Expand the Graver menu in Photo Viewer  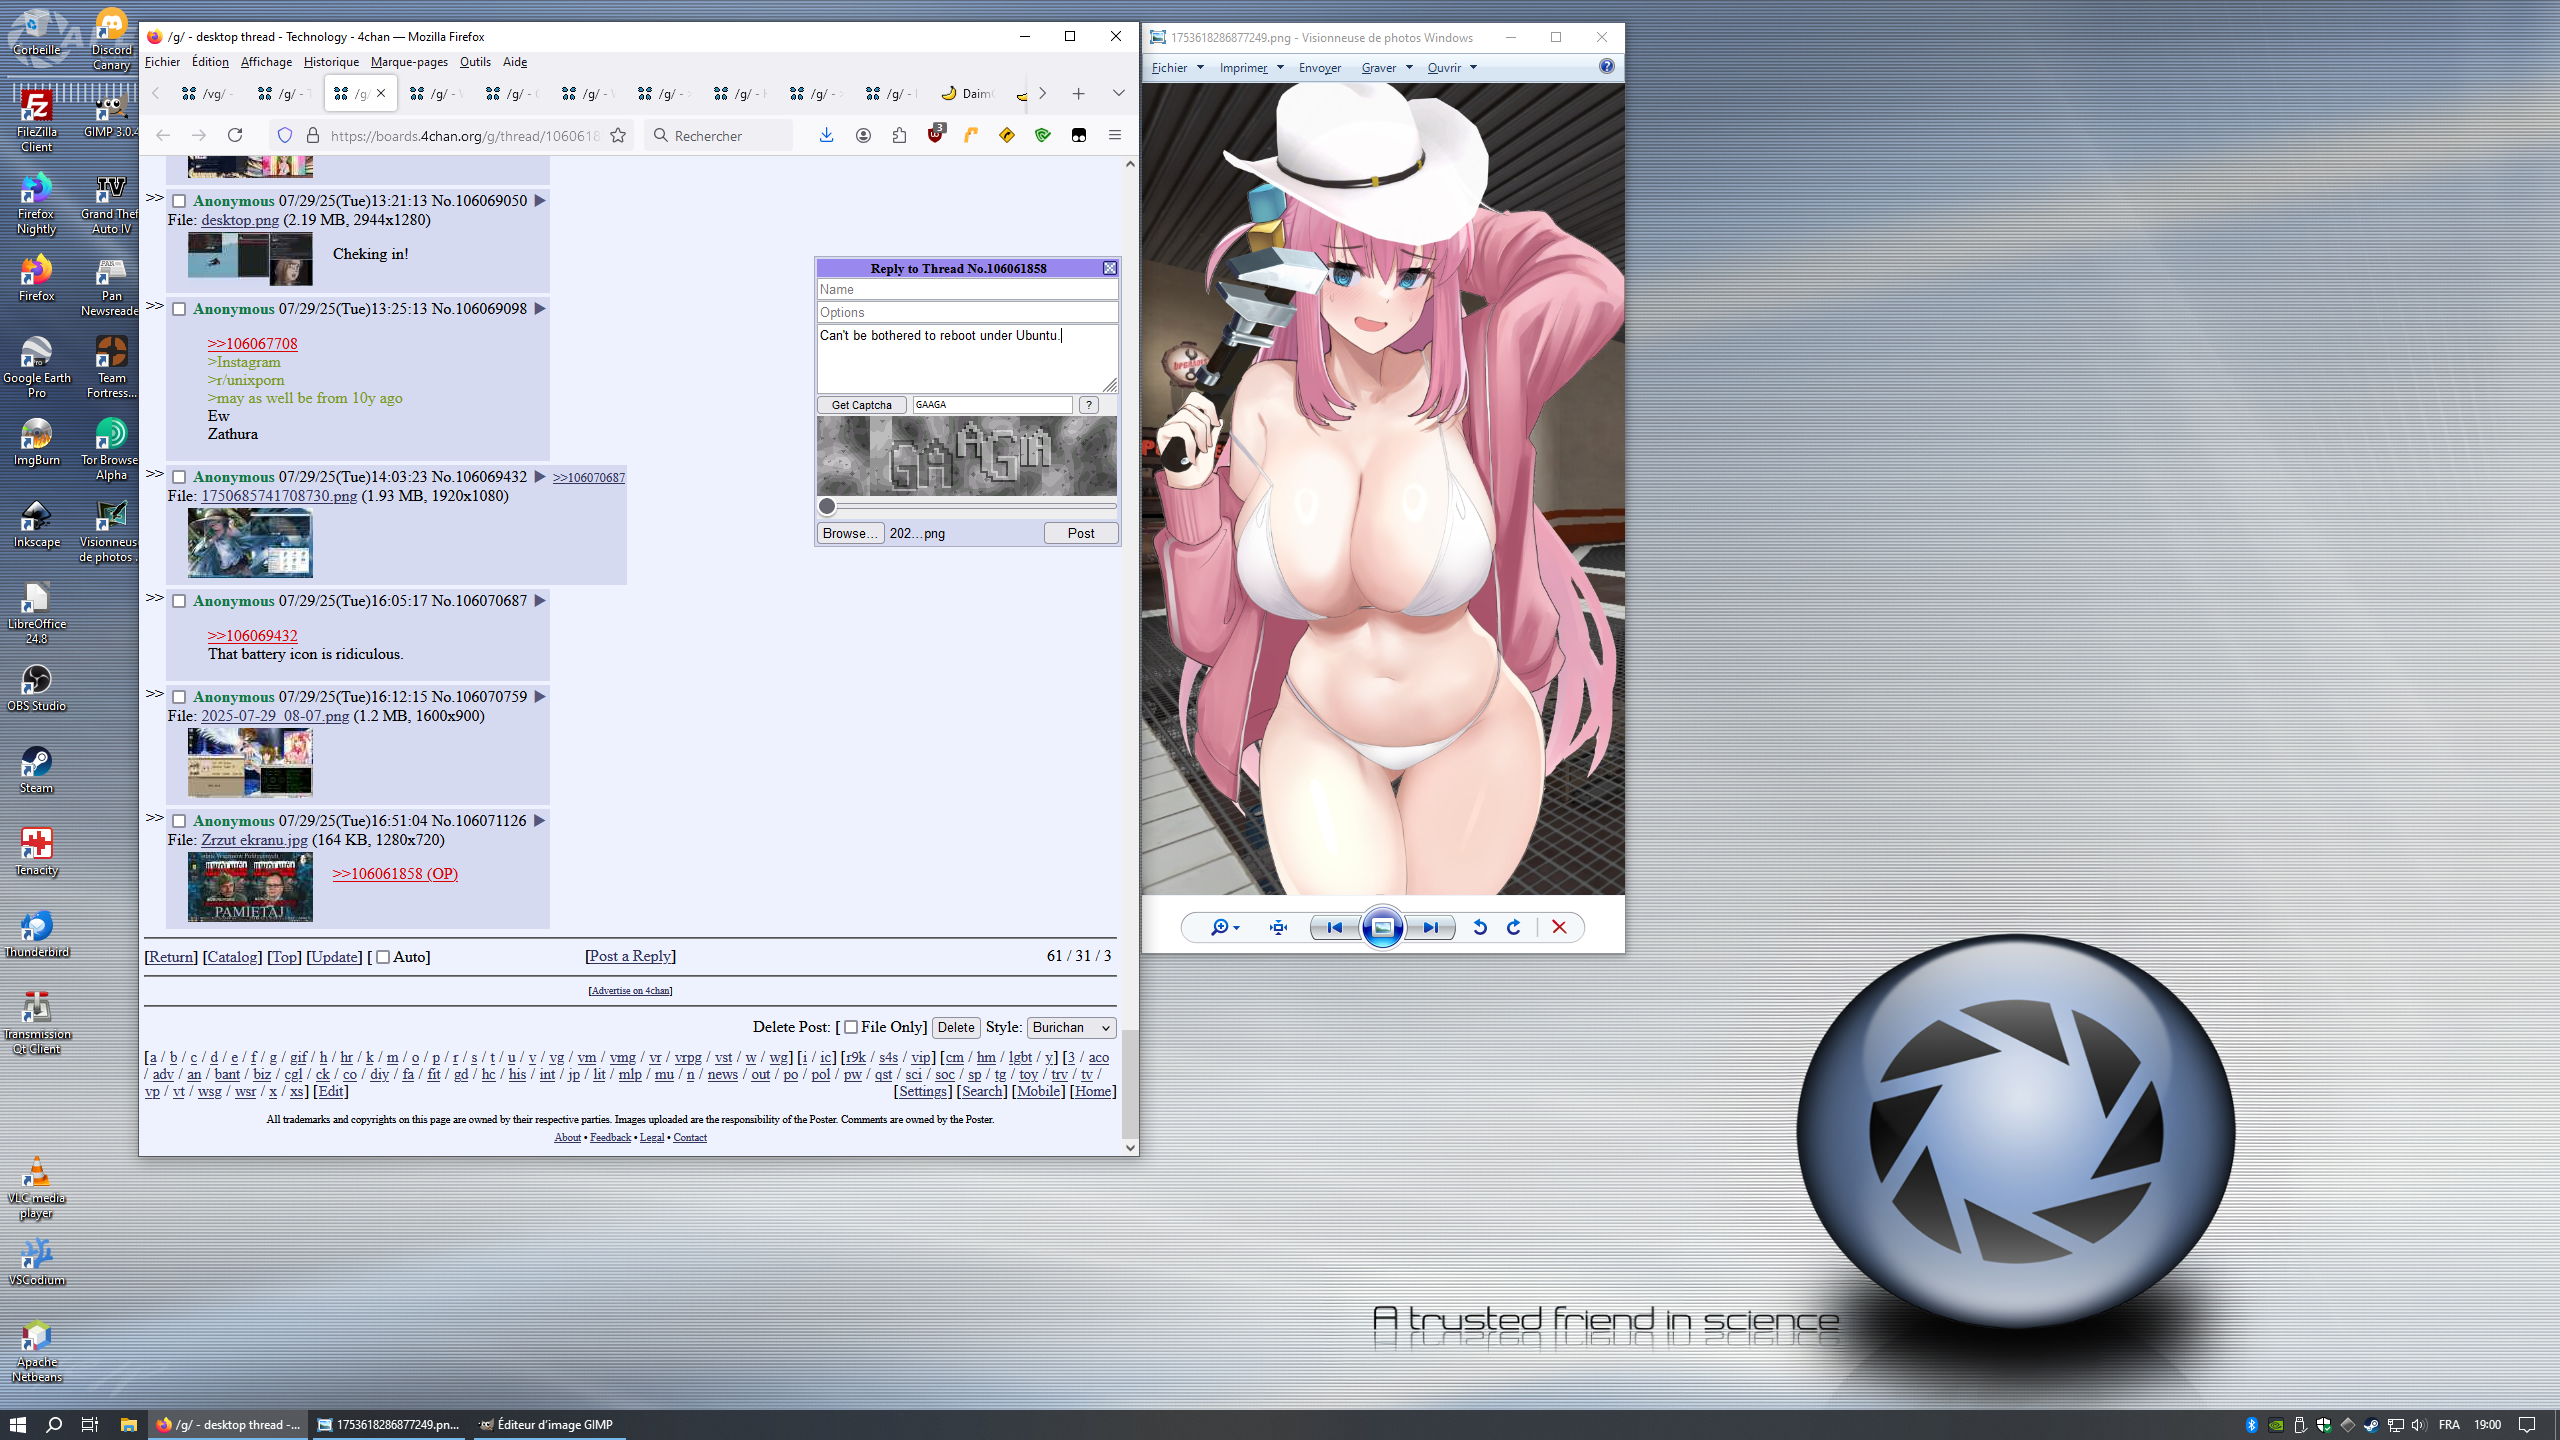click(x=1386, y=67)
